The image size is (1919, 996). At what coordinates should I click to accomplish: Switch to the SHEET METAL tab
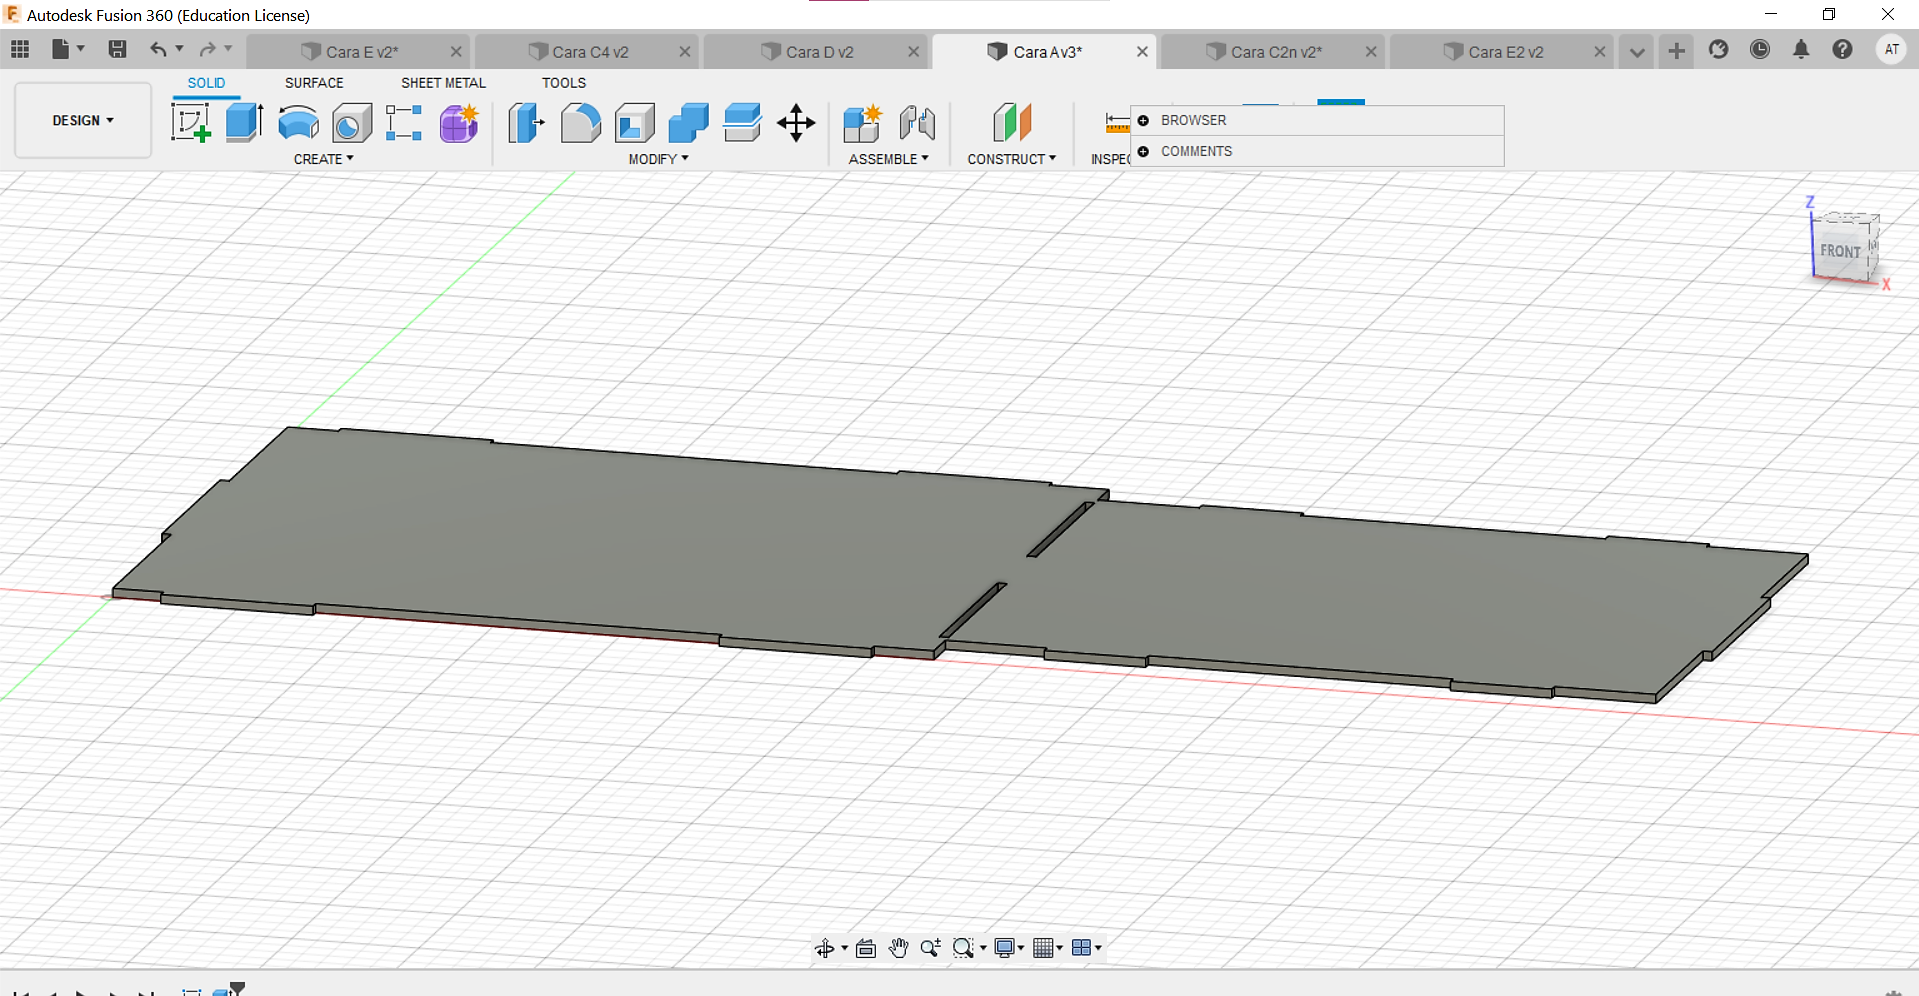[x=443, y=83]
